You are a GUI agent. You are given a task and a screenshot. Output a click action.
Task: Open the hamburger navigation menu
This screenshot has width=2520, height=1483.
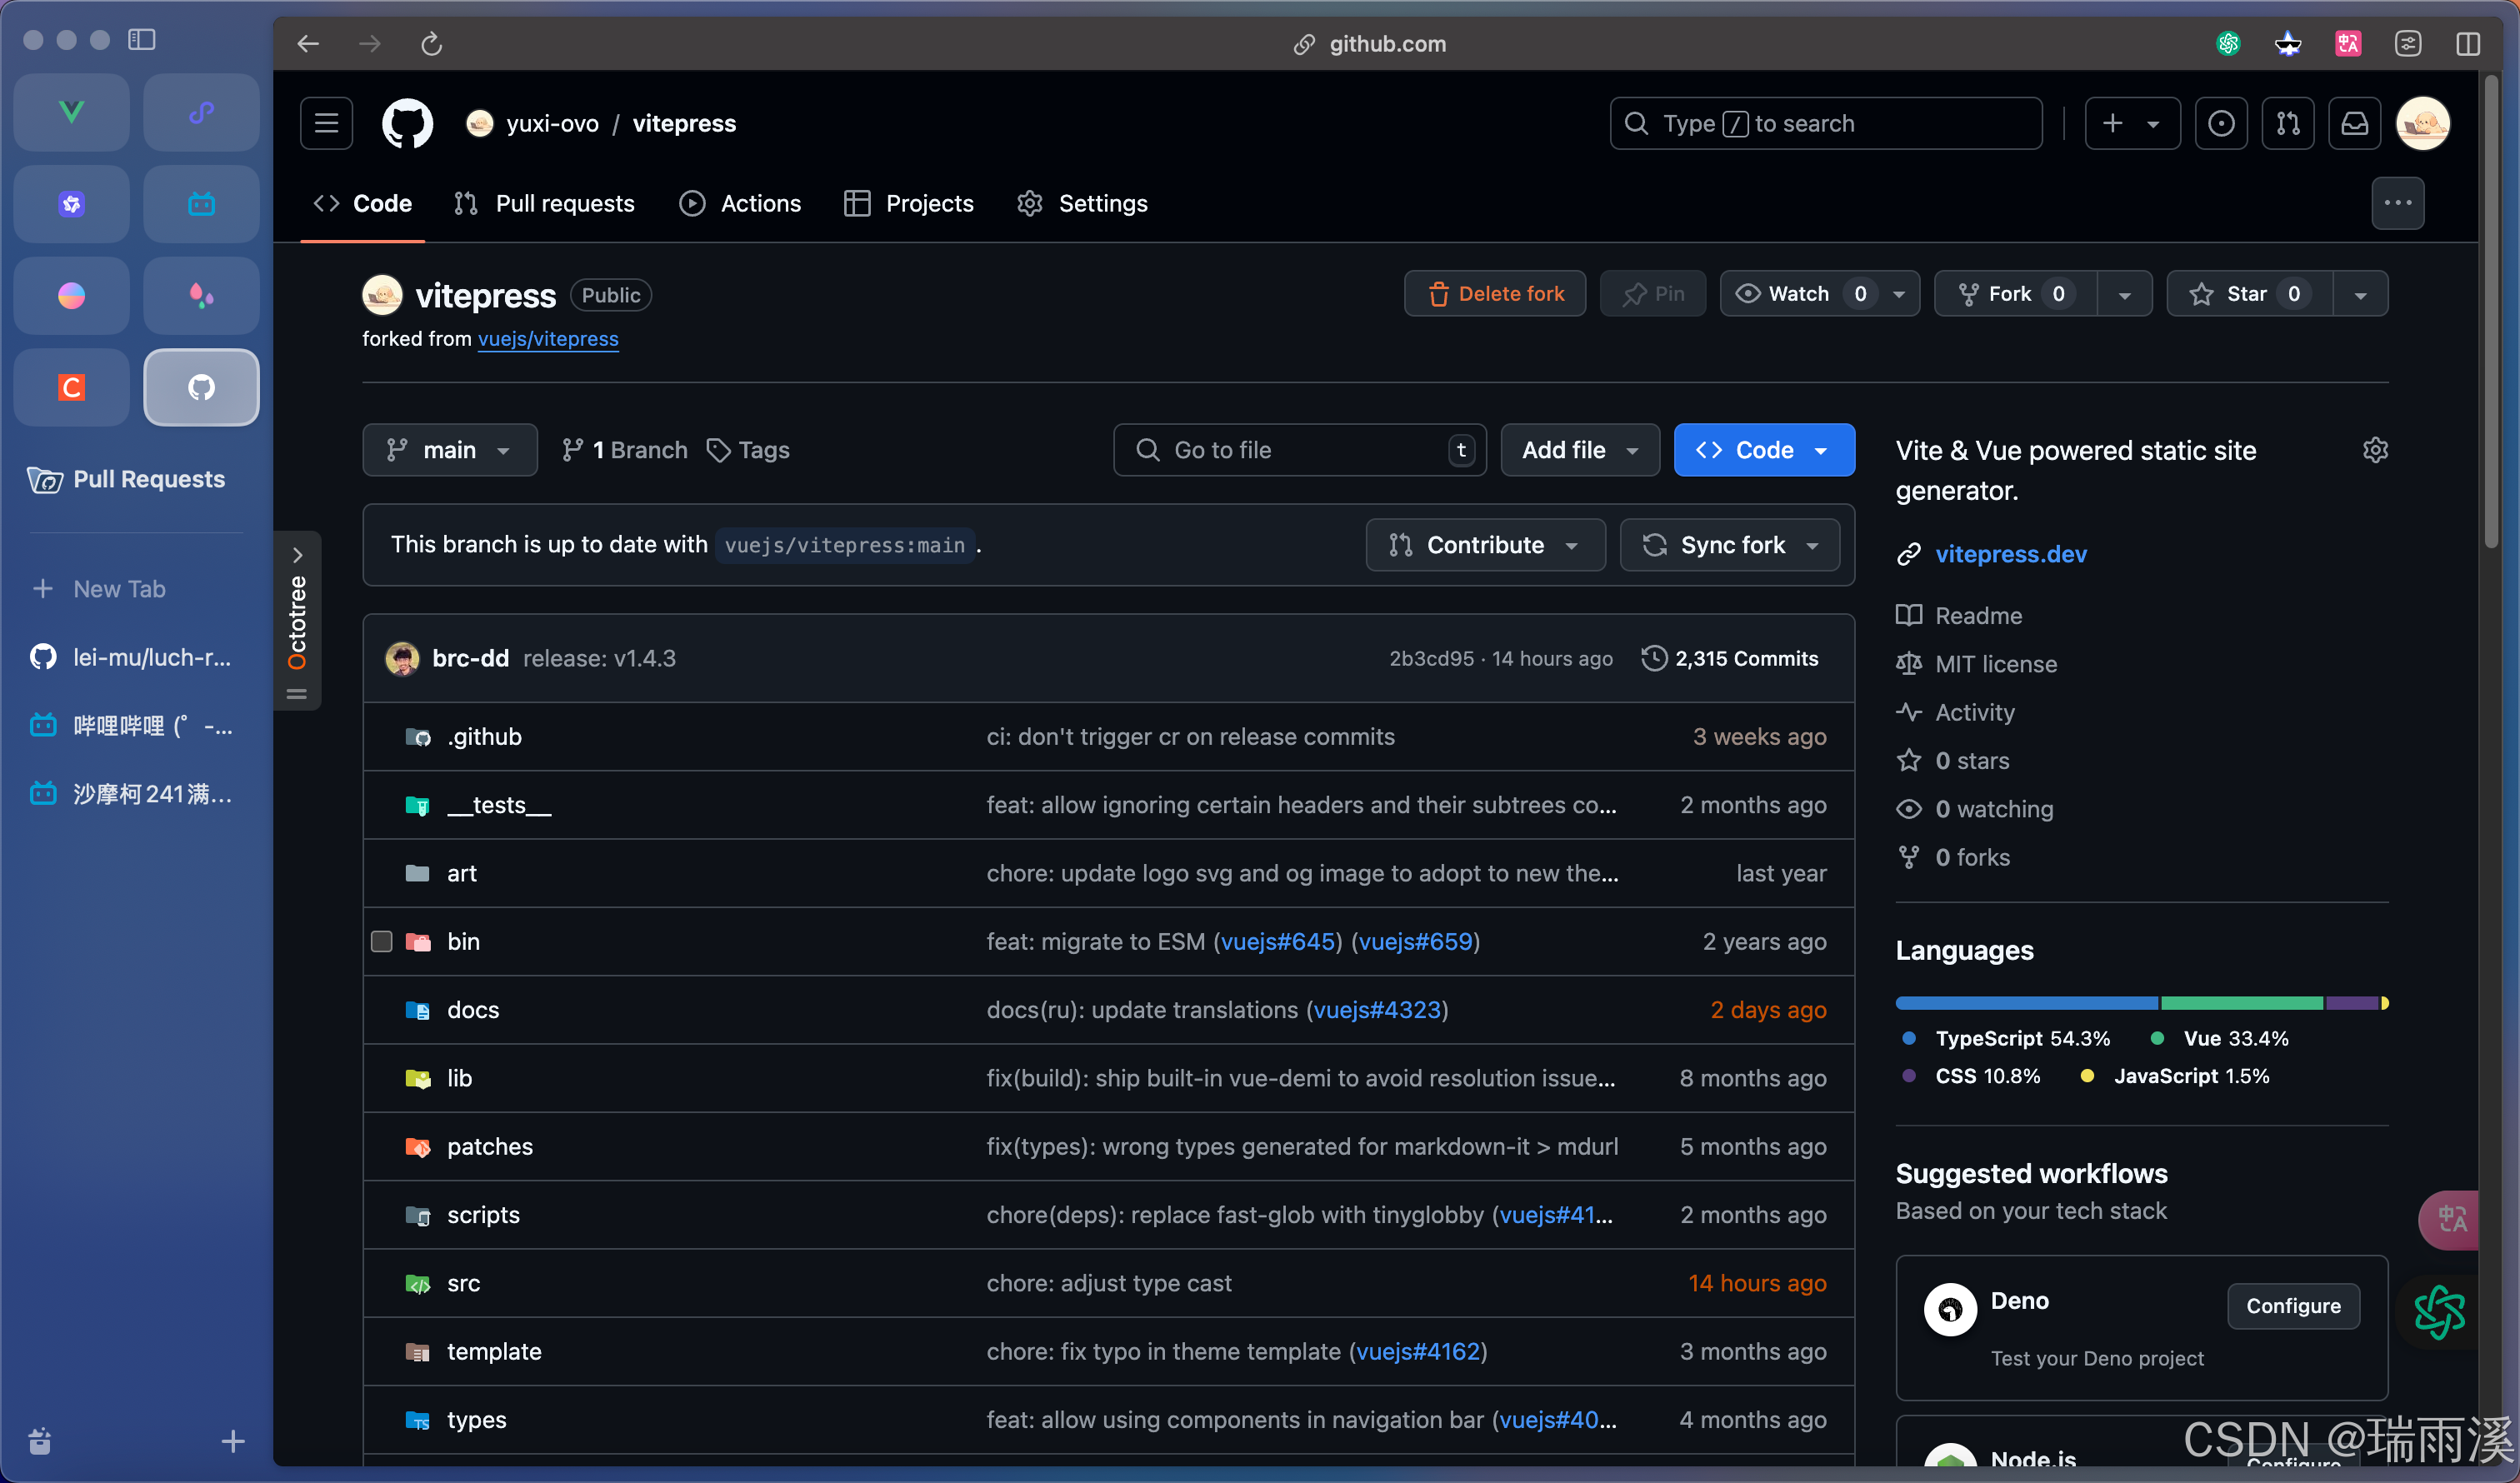pyautogui.click(x=326, y=123)
